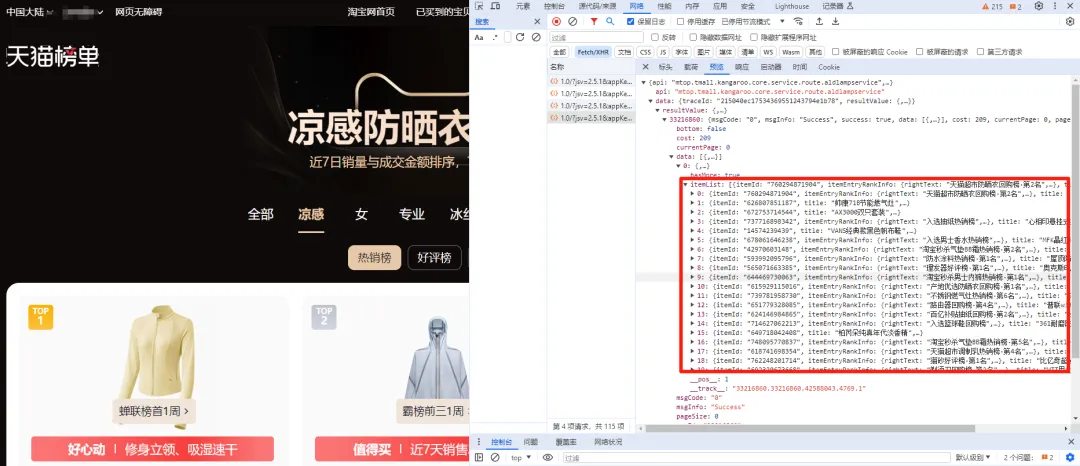Open the console top context dropdown
This screenshot has height=466, width=1080.
tap(521, 457)
